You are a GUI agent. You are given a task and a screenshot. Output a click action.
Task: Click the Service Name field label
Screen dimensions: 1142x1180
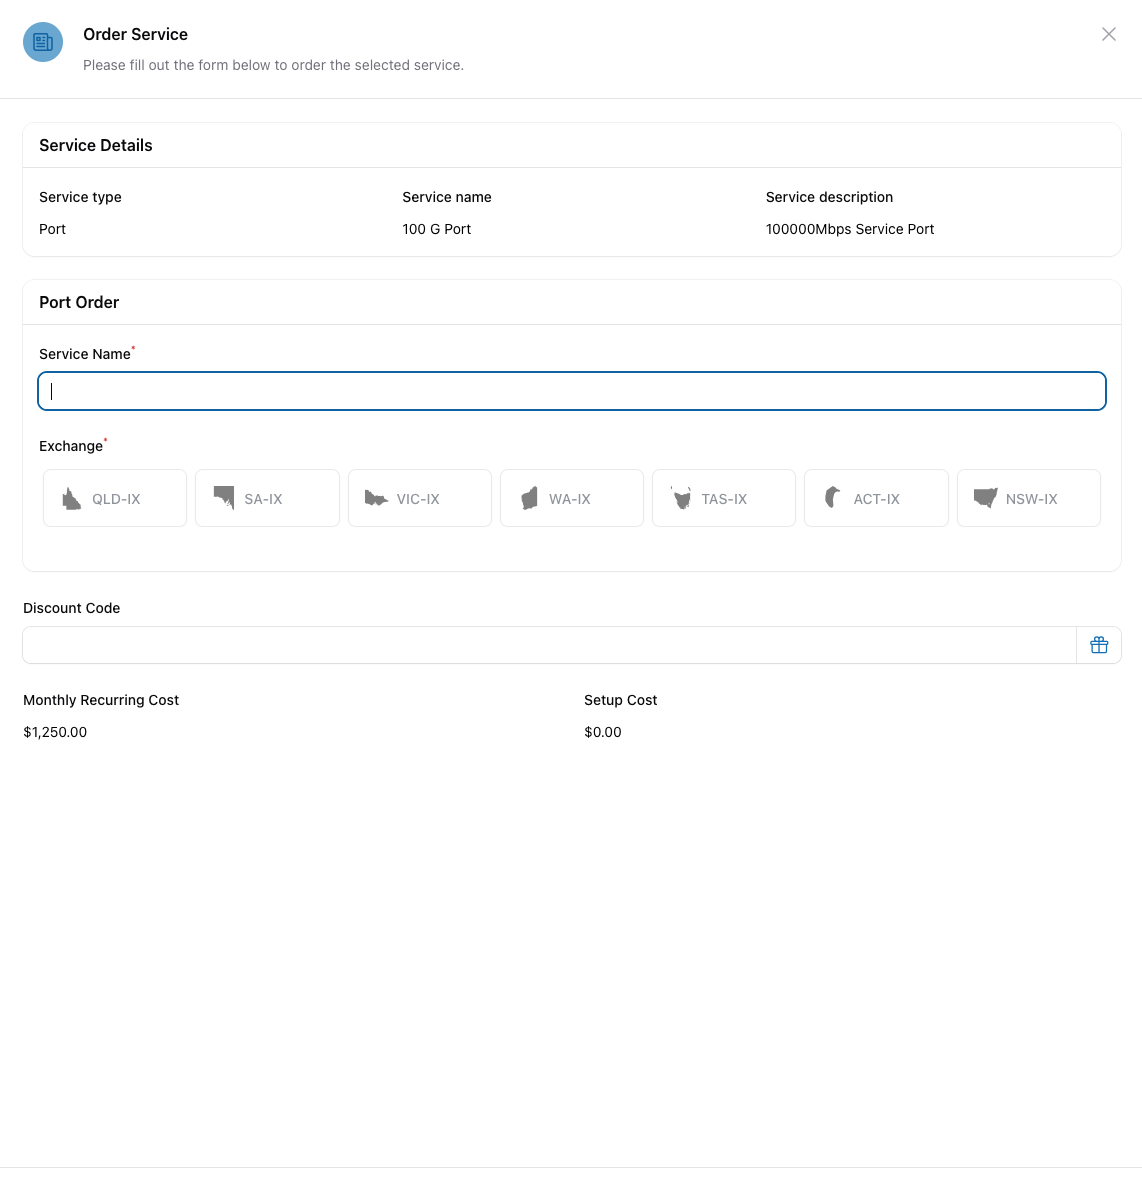[x=85, y=354]
